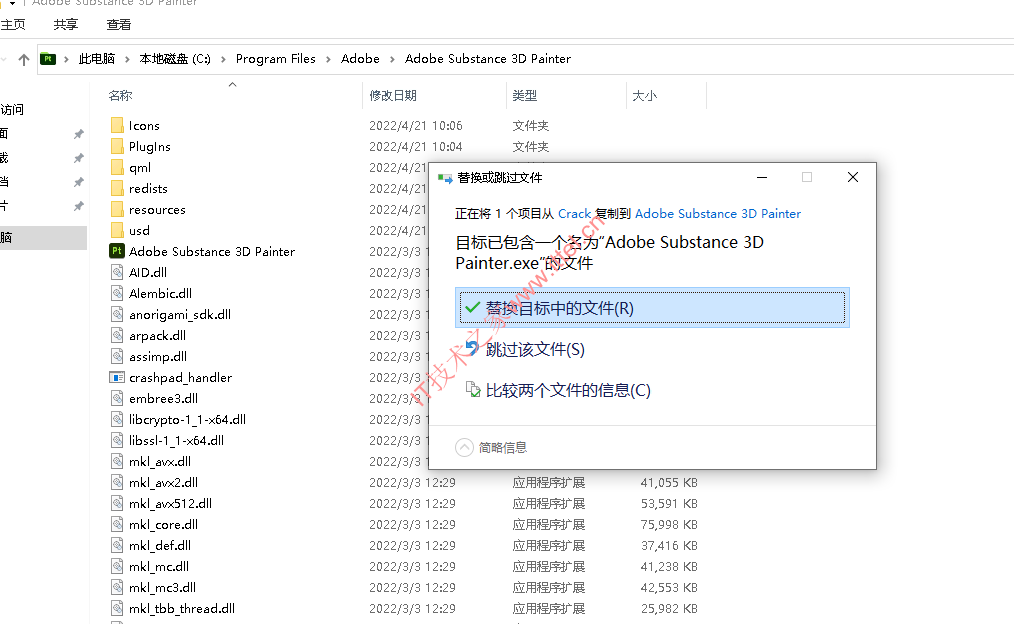
Task: Open the Crack source folder link
Action: point(574,214)
